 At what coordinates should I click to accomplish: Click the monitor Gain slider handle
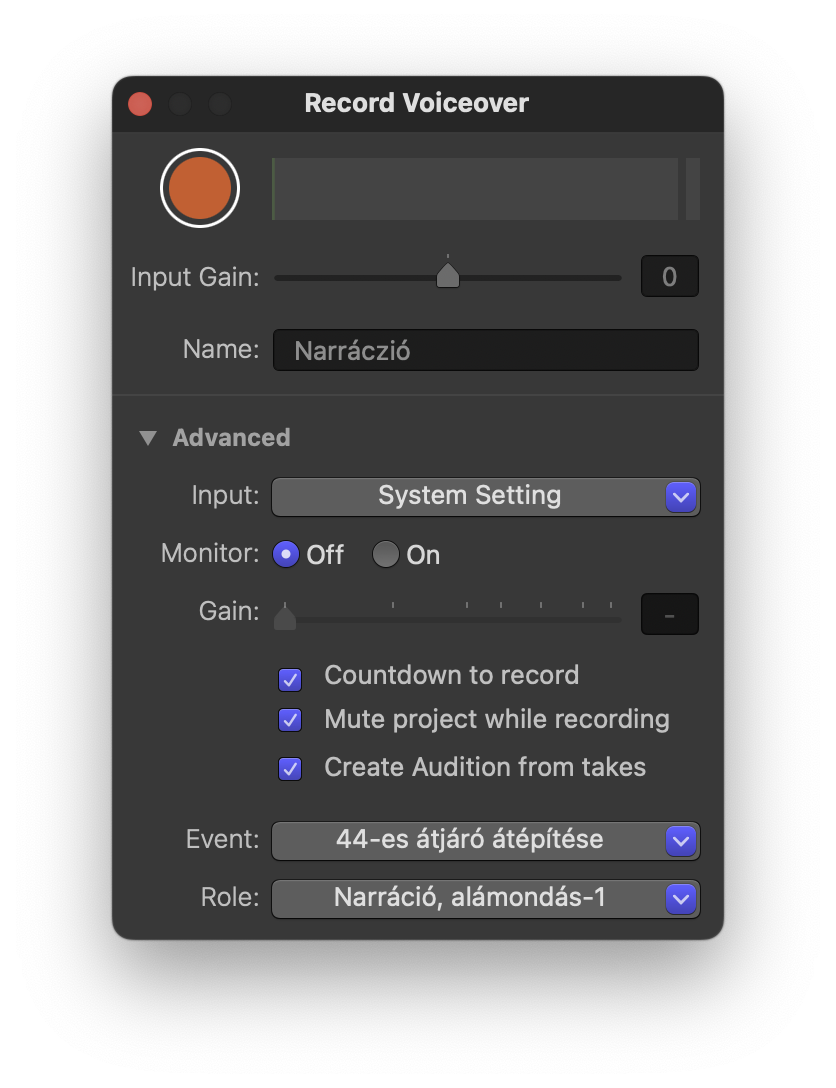click(x=285, y=617)
